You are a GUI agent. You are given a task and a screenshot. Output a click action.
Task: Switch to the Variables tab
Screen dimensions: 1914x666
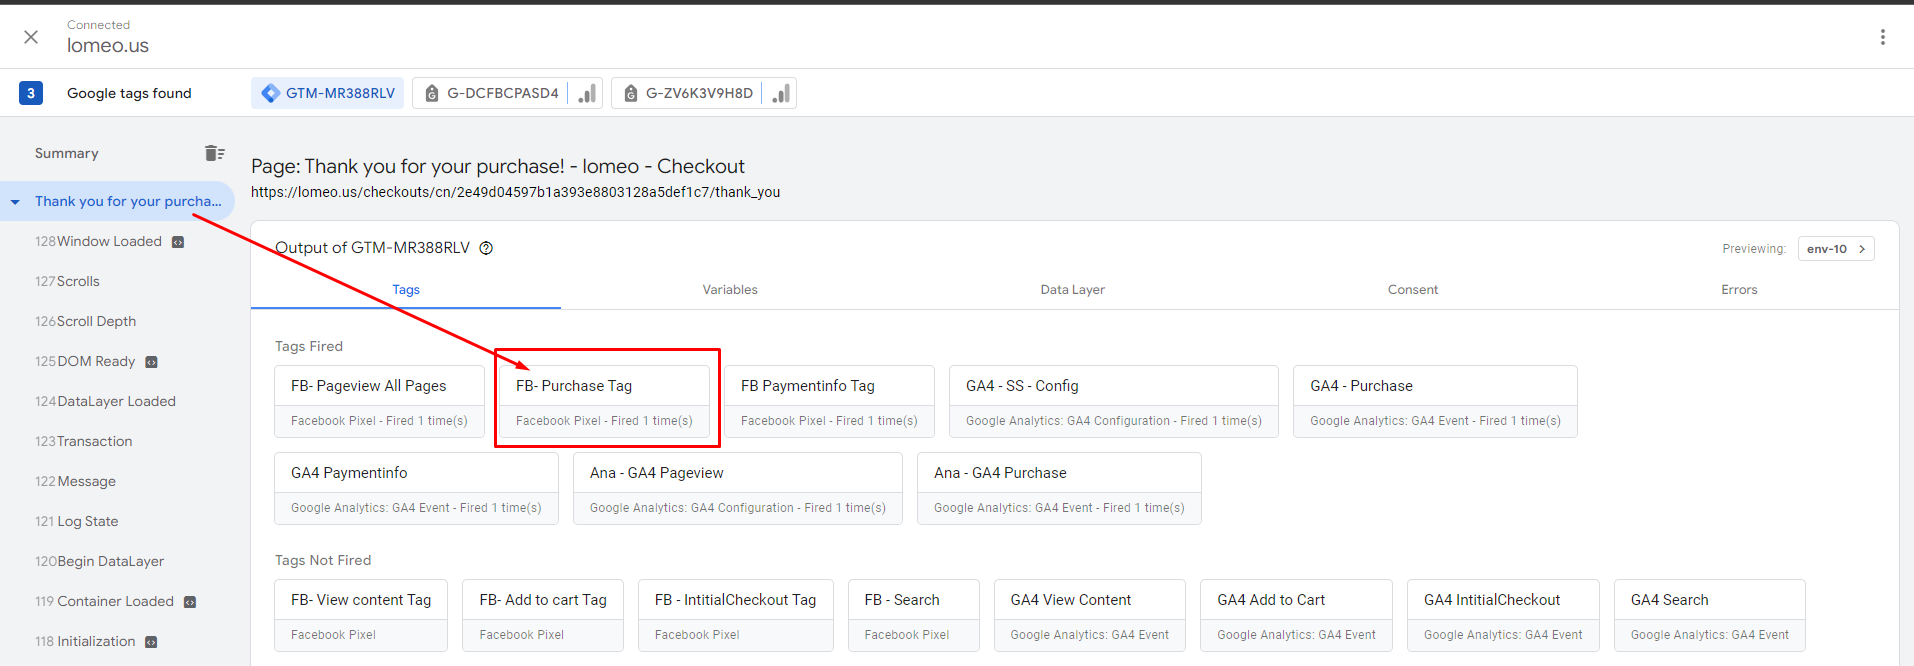pyautogui.click(x=729, y=290)
